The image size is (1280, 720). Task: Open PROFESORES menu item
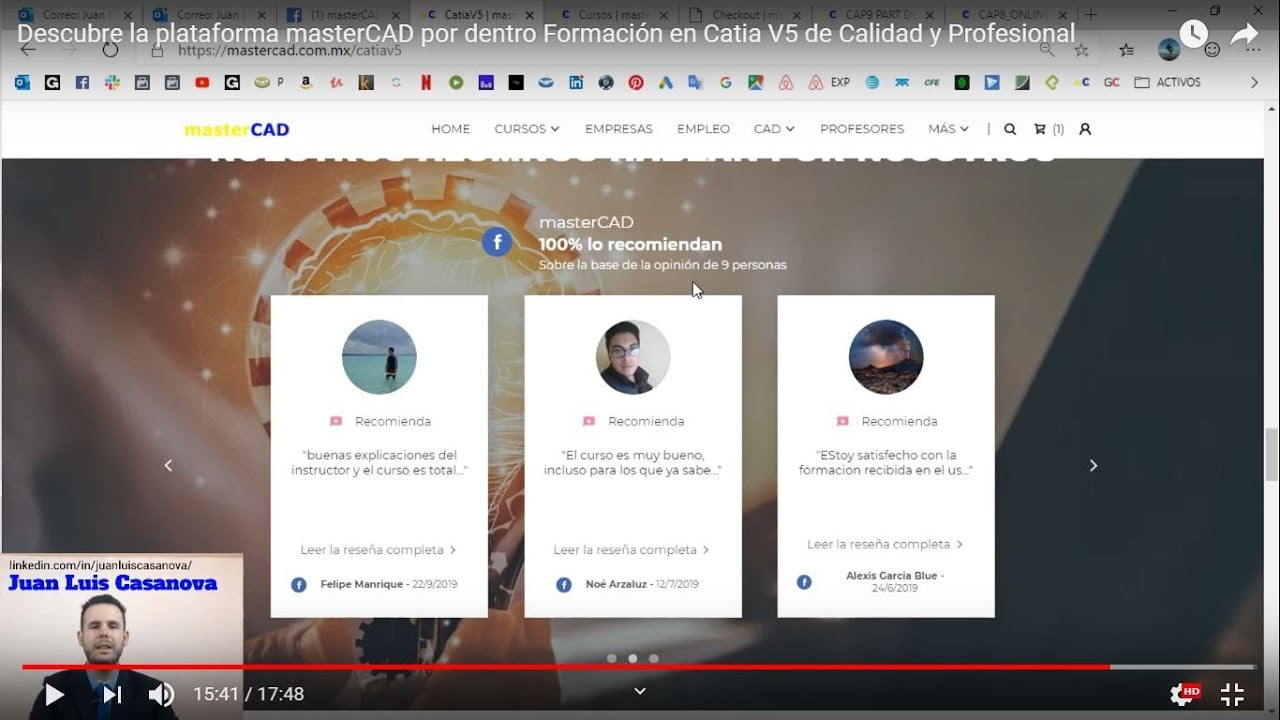[x=862, y=129]
